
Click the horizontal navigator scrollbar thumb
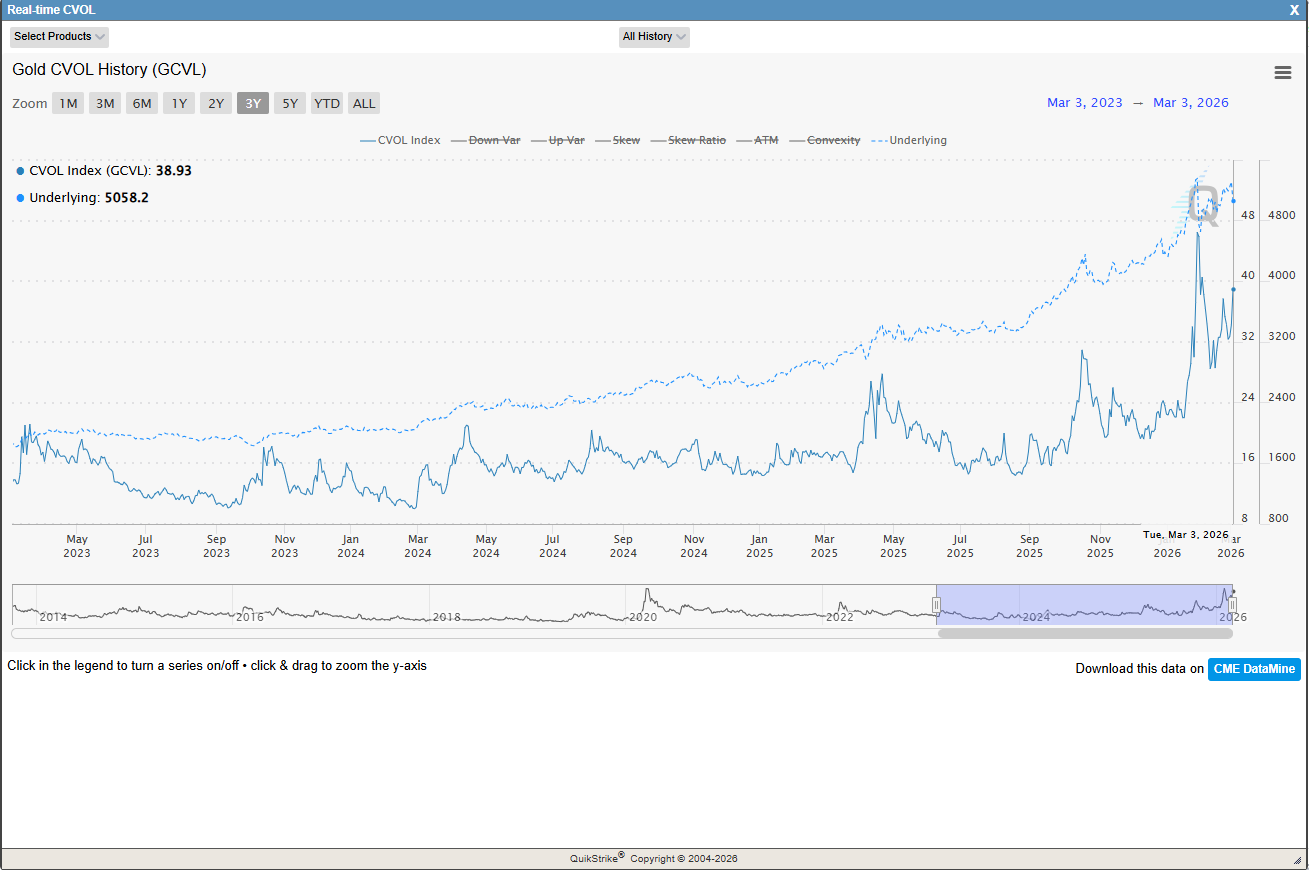coord(1085,633)
